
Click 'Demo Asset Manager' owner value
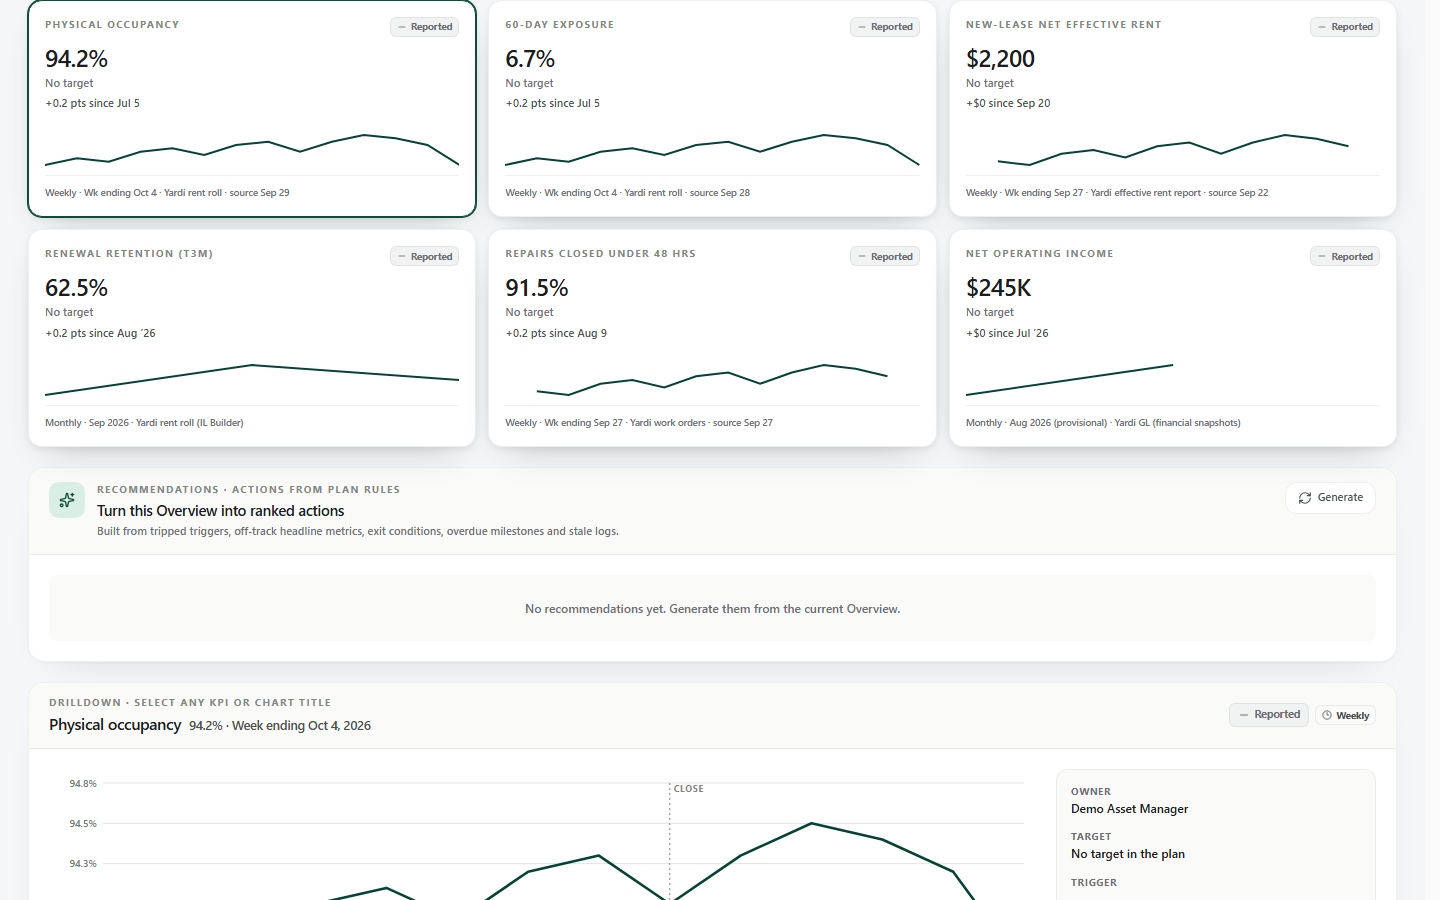tap(1129, 809)
